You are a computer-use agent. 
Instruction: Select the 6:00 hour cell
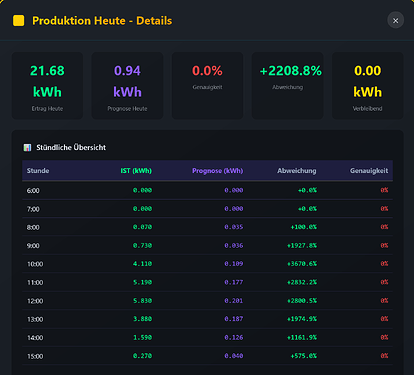pos(33,191)
